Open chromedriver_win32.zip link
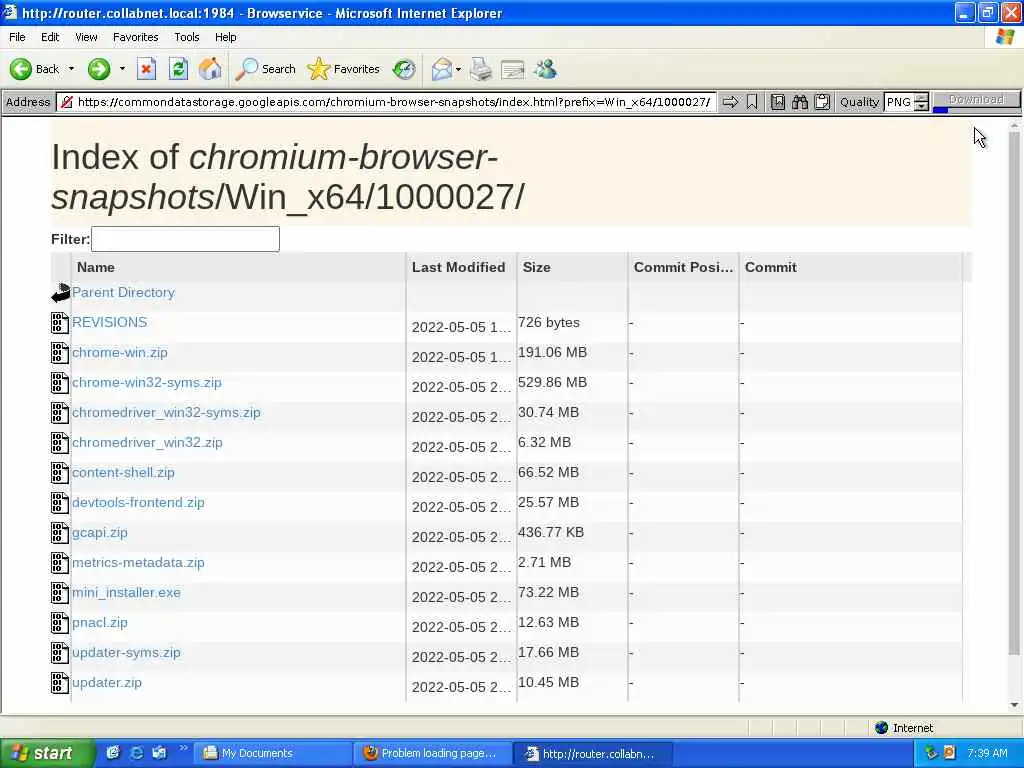The width and height of the screenshot is (1024, 768). [x=147, y=443]
